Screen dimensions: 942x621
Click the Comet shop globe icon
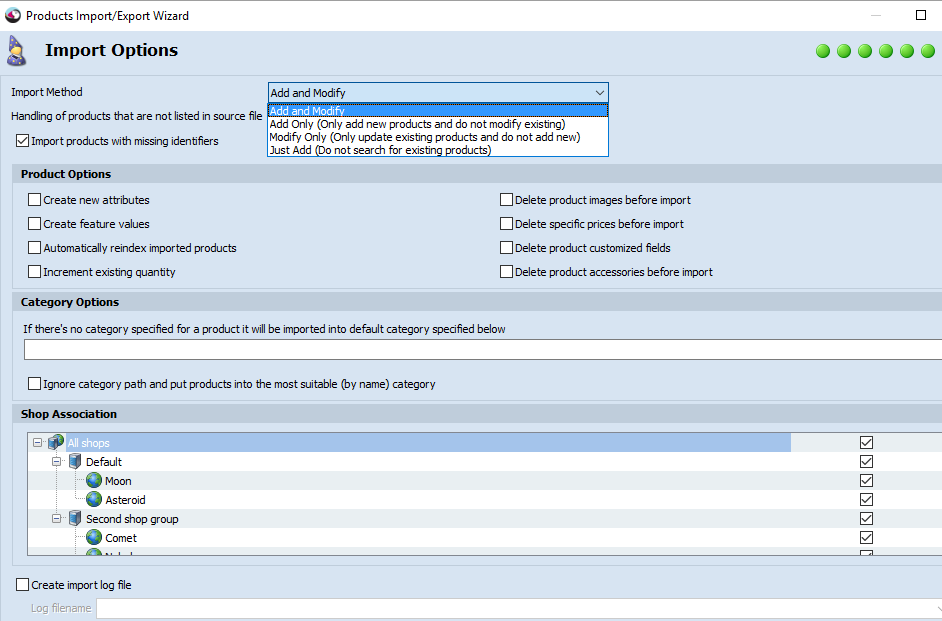click(x=94, y=538)
